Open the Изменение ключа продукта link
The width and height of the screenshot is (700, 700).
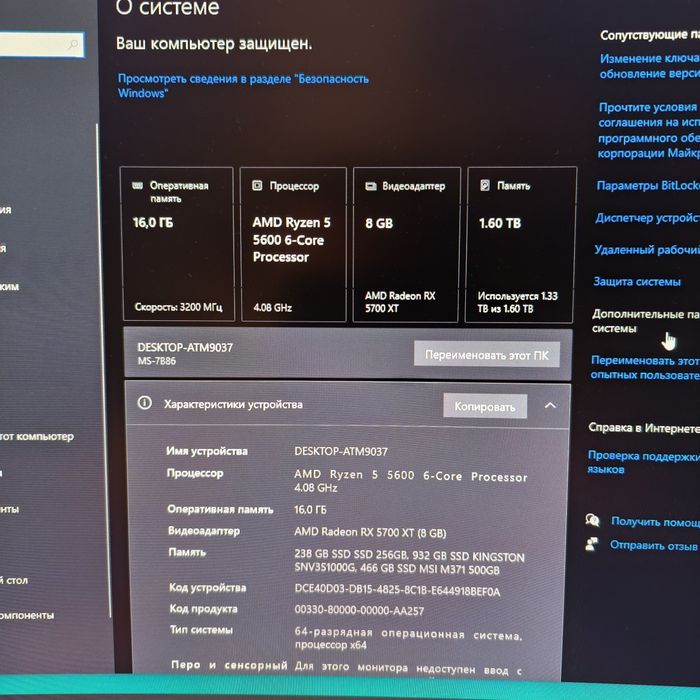coord(650,66)
